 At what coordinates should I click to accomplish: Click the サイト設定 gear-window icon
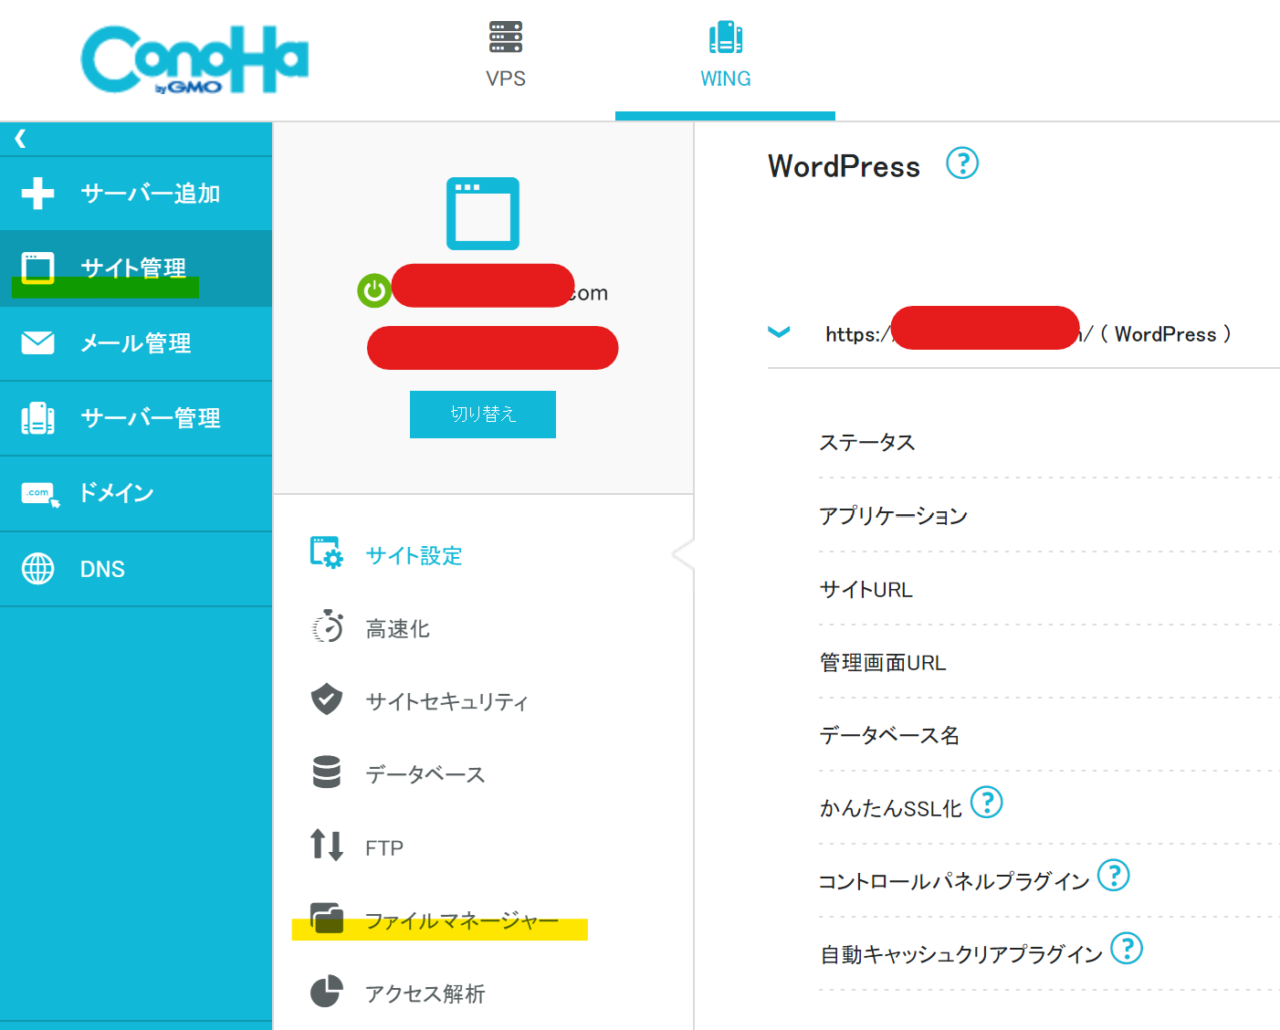(326, 553)
